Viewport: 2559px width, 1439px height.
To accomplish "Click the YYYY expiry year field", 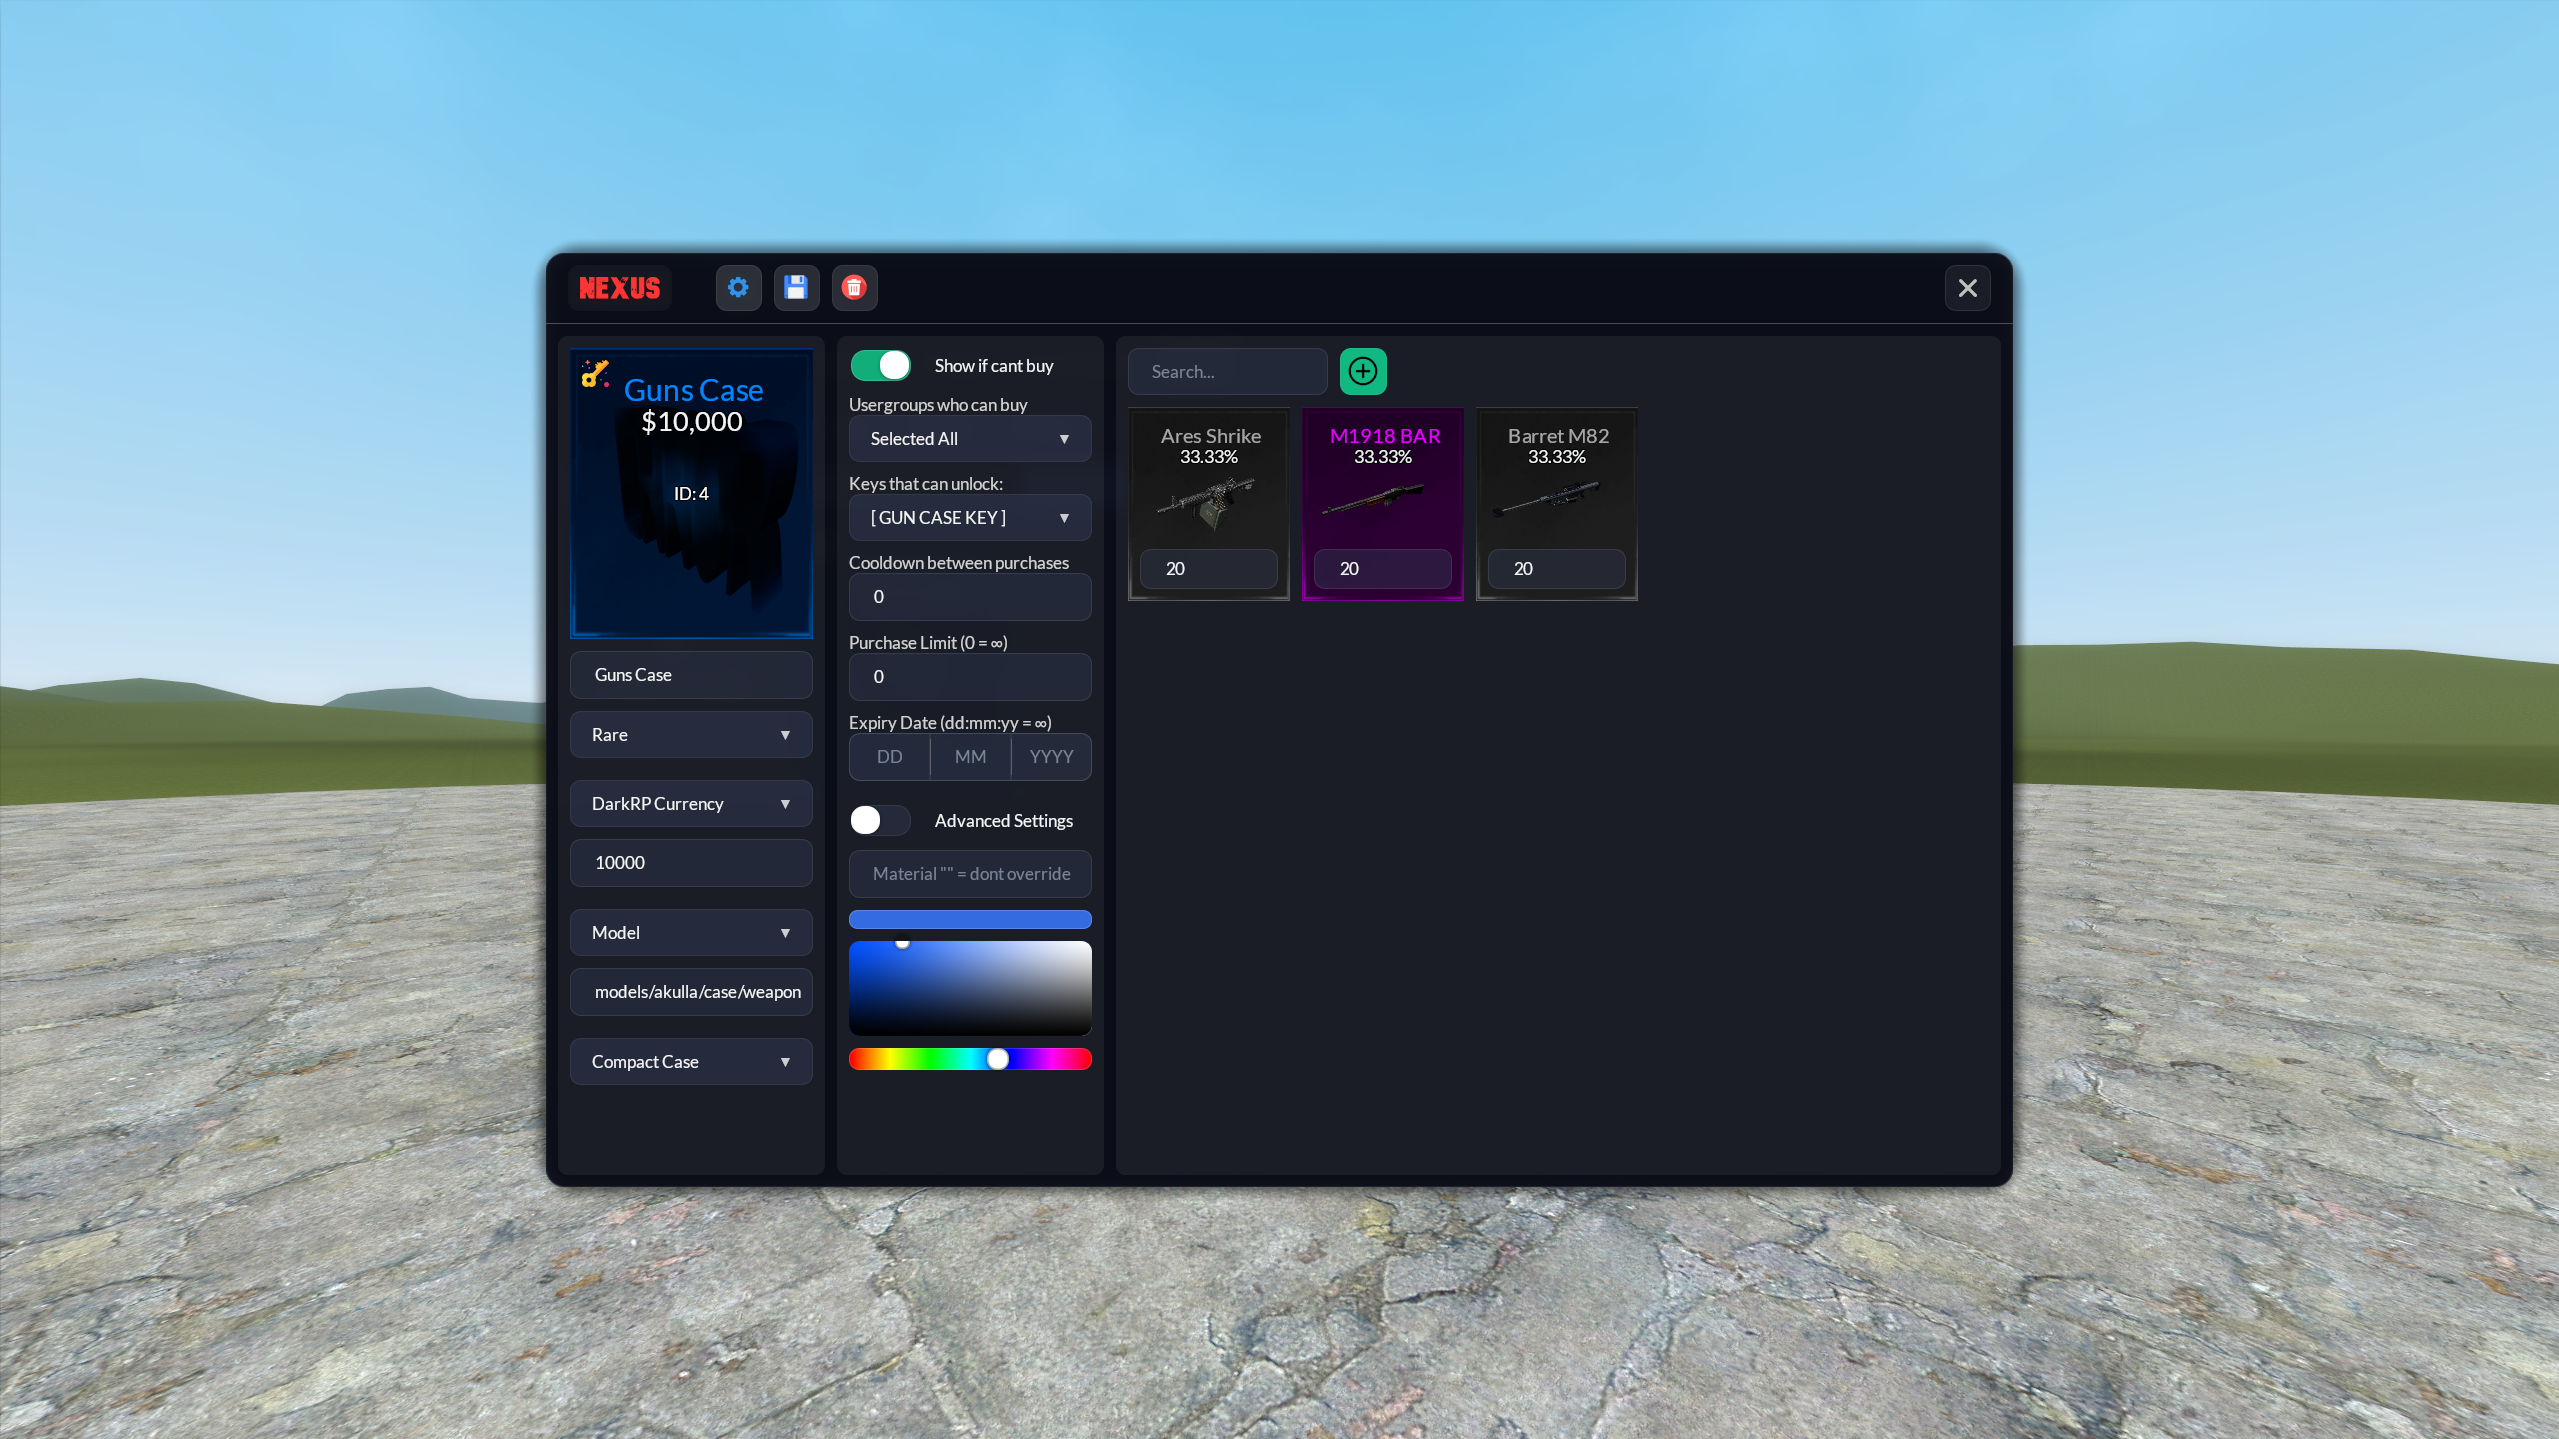I will pos(1051,757).
